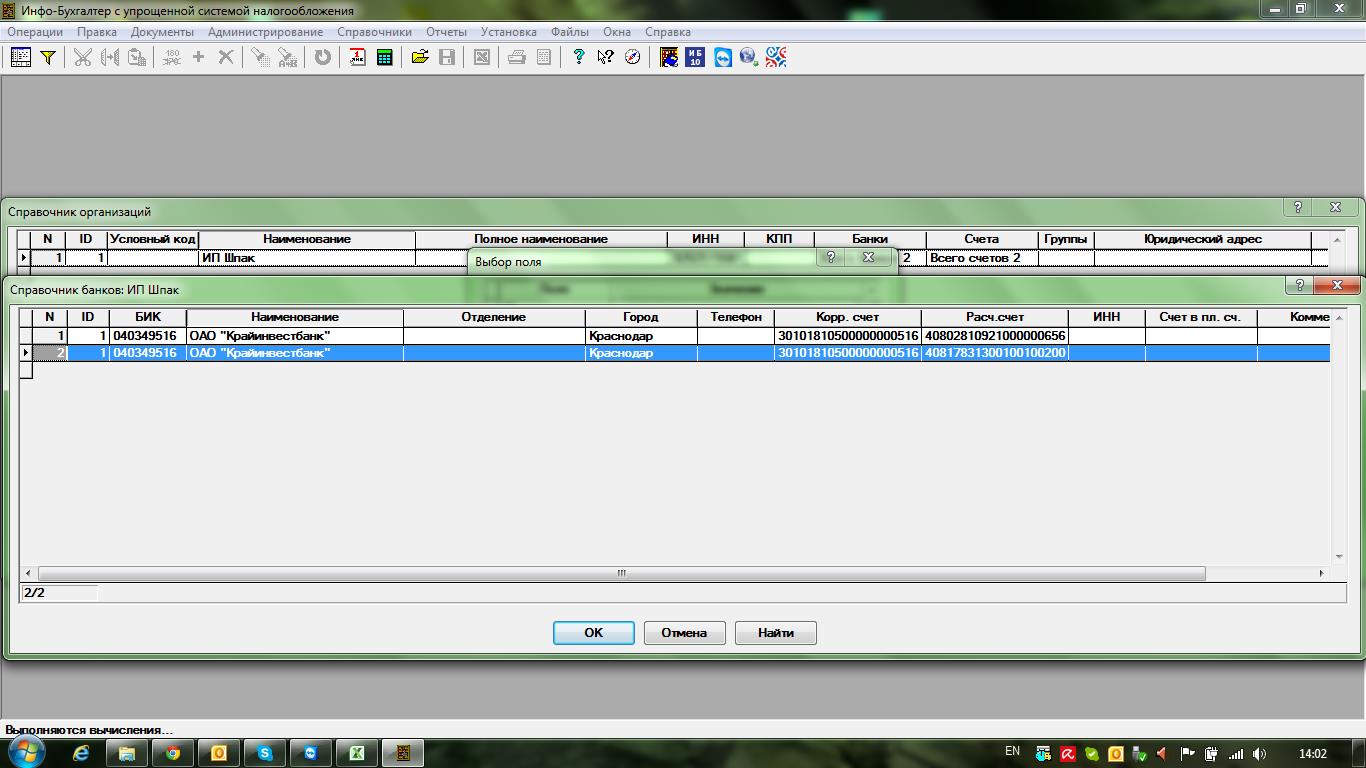Click help button of Справочник организаций window
Viewport: 1366px width, 768px height.
(x=1297, y=207)
